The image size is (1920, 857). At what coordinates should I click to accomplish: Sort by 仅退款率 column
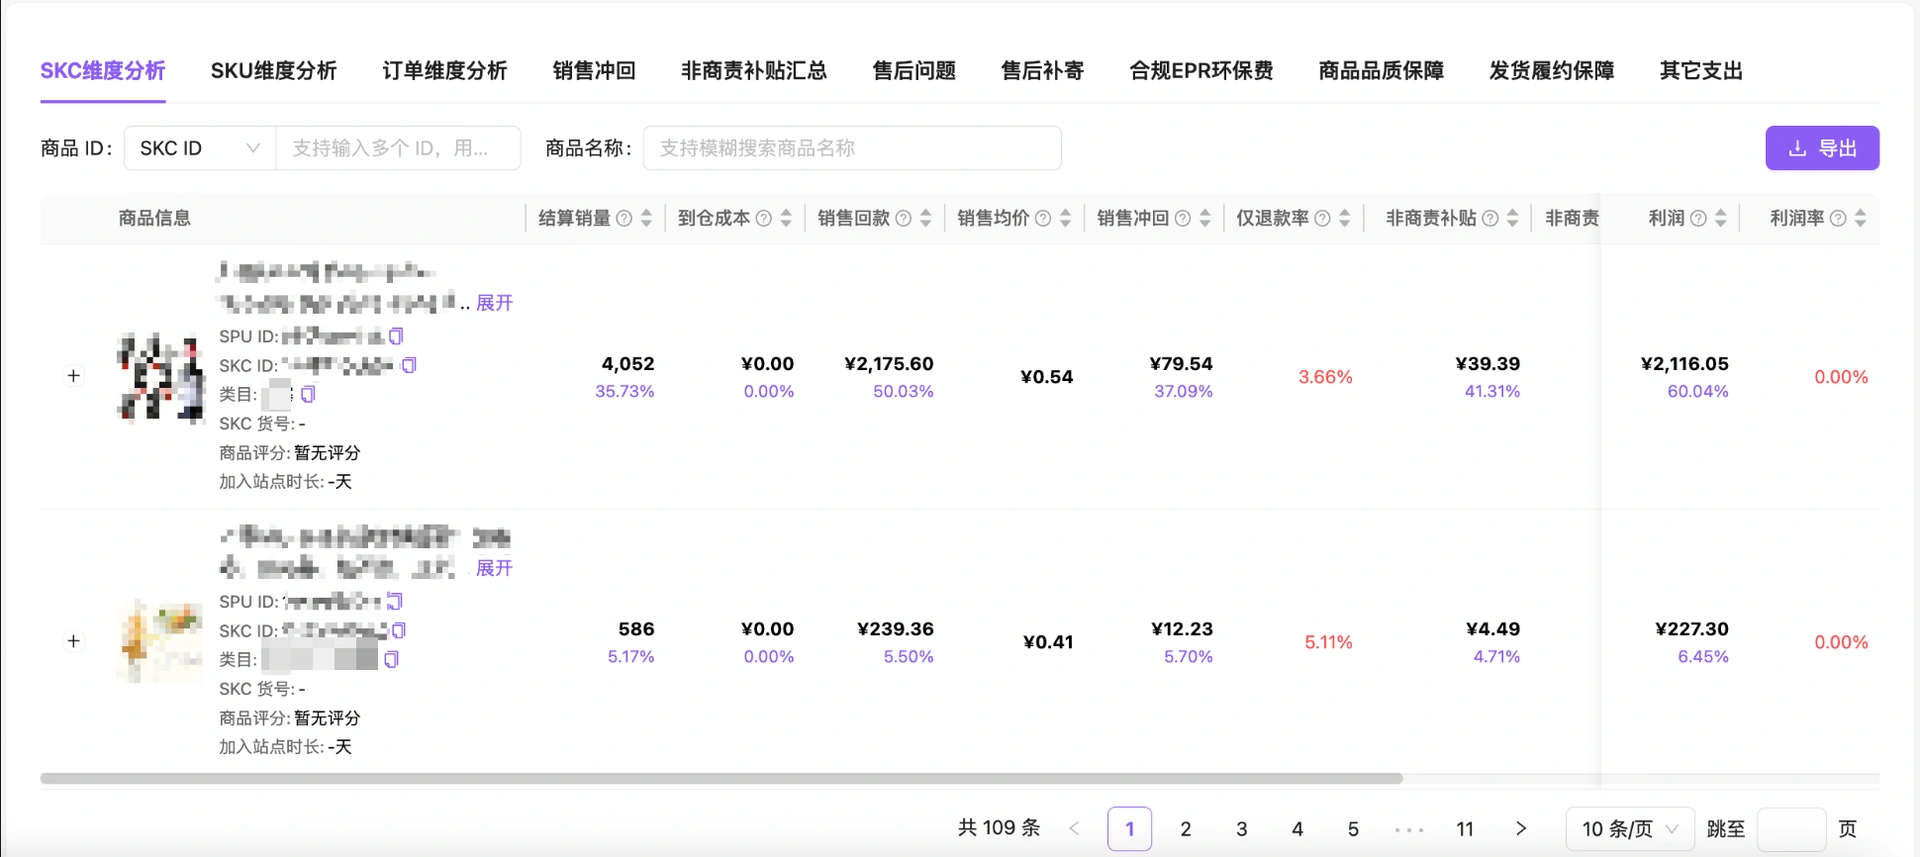[1345, 218]
